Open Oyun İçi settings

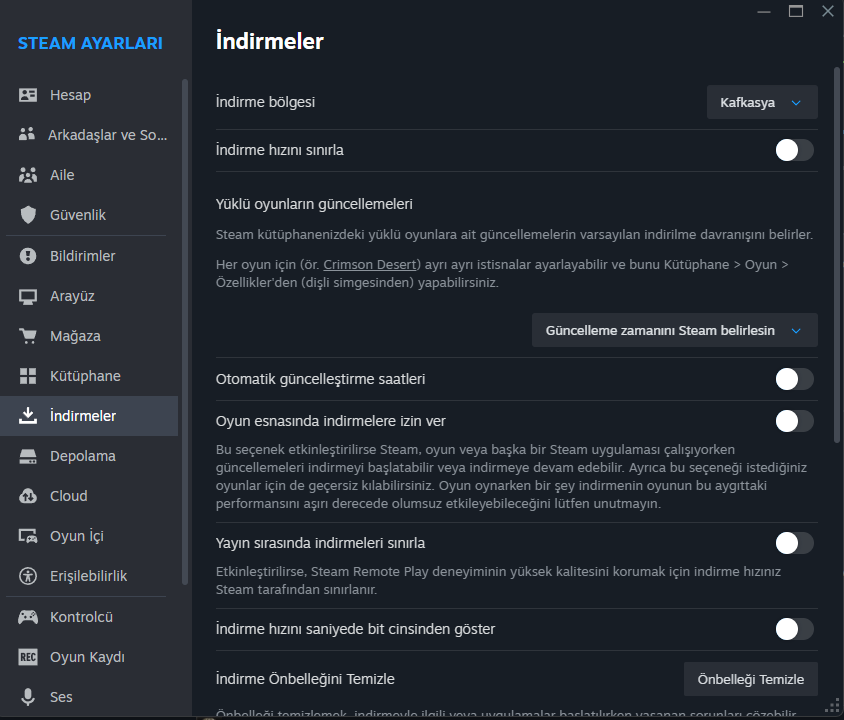89,536
